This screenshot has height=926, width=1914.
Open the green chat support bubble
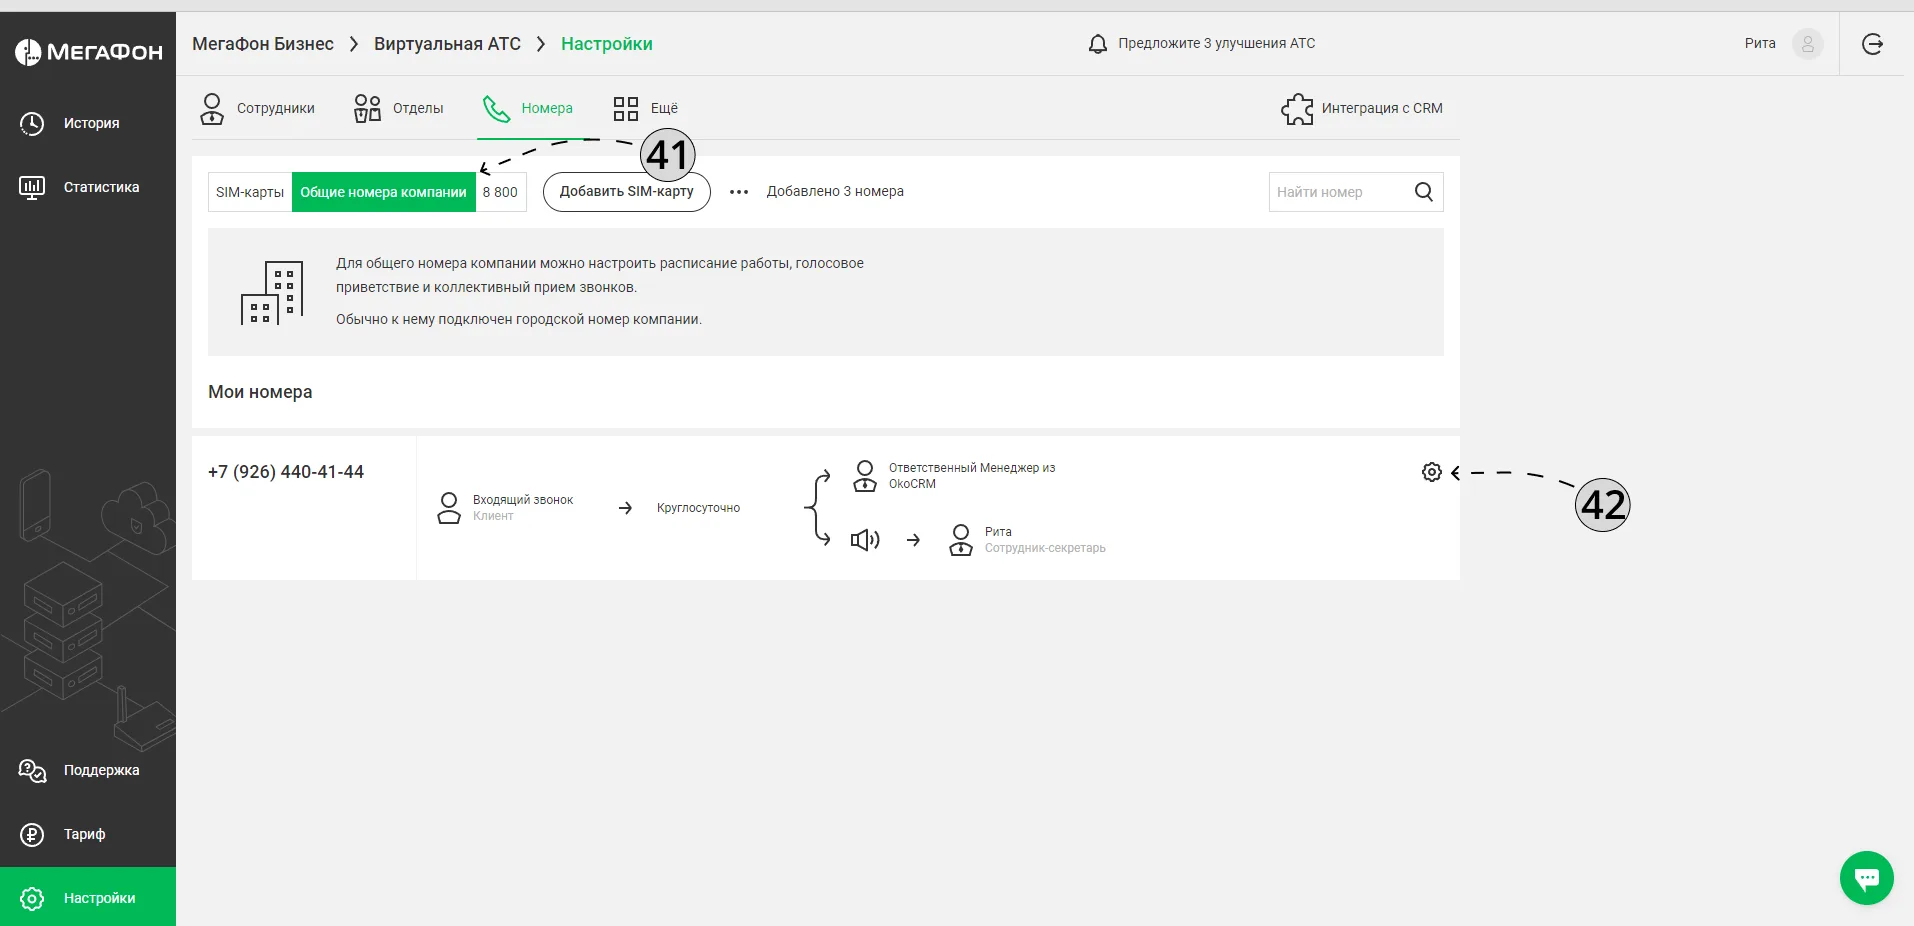tap(1866, 878)
